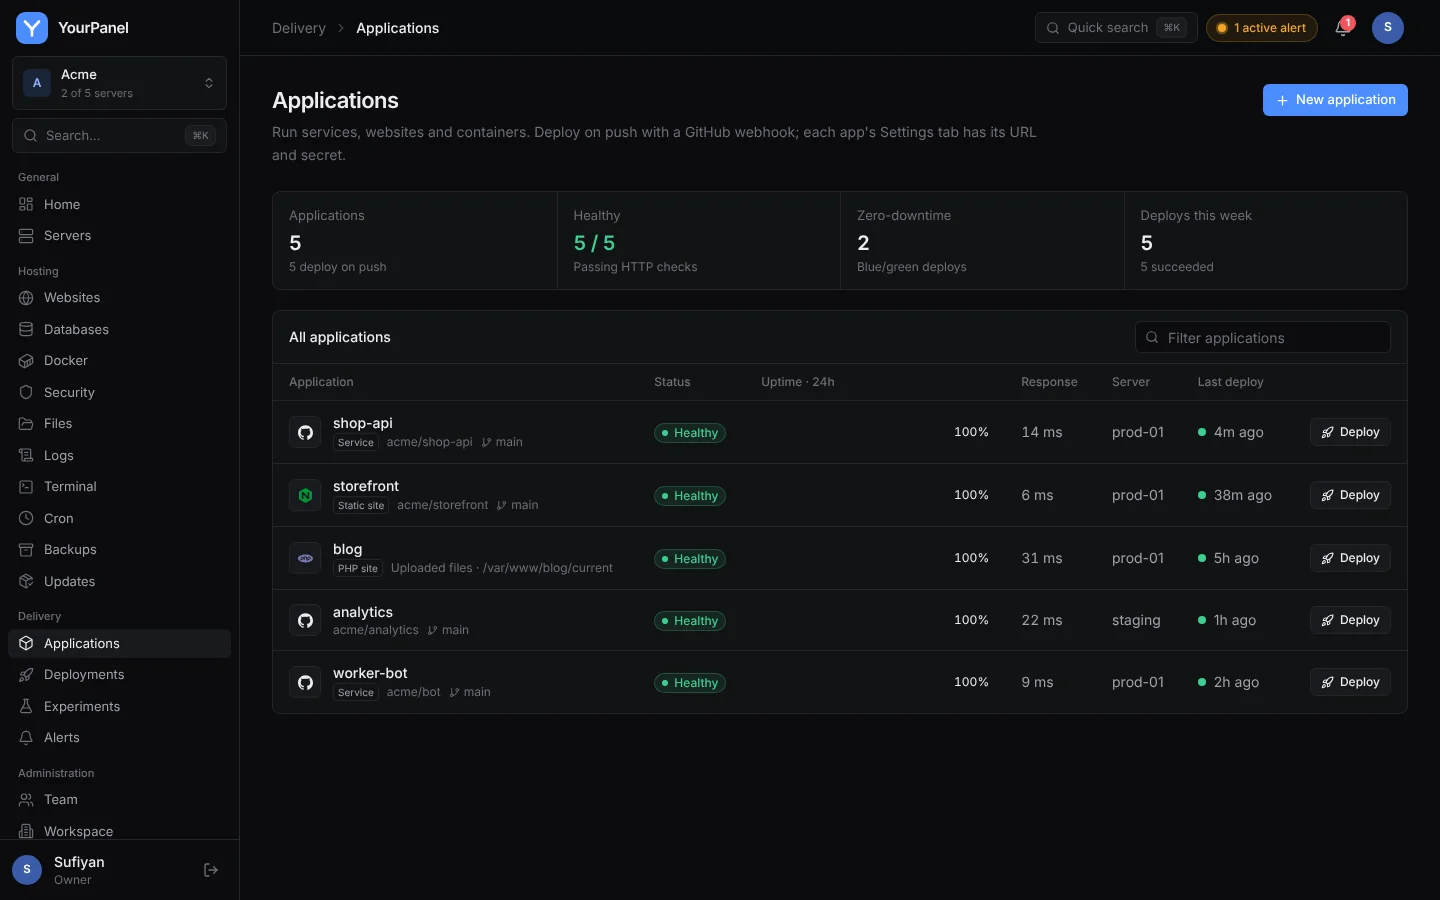Click the Updates icon in sidebar
1440x900 pixels.
coord(26,582)
